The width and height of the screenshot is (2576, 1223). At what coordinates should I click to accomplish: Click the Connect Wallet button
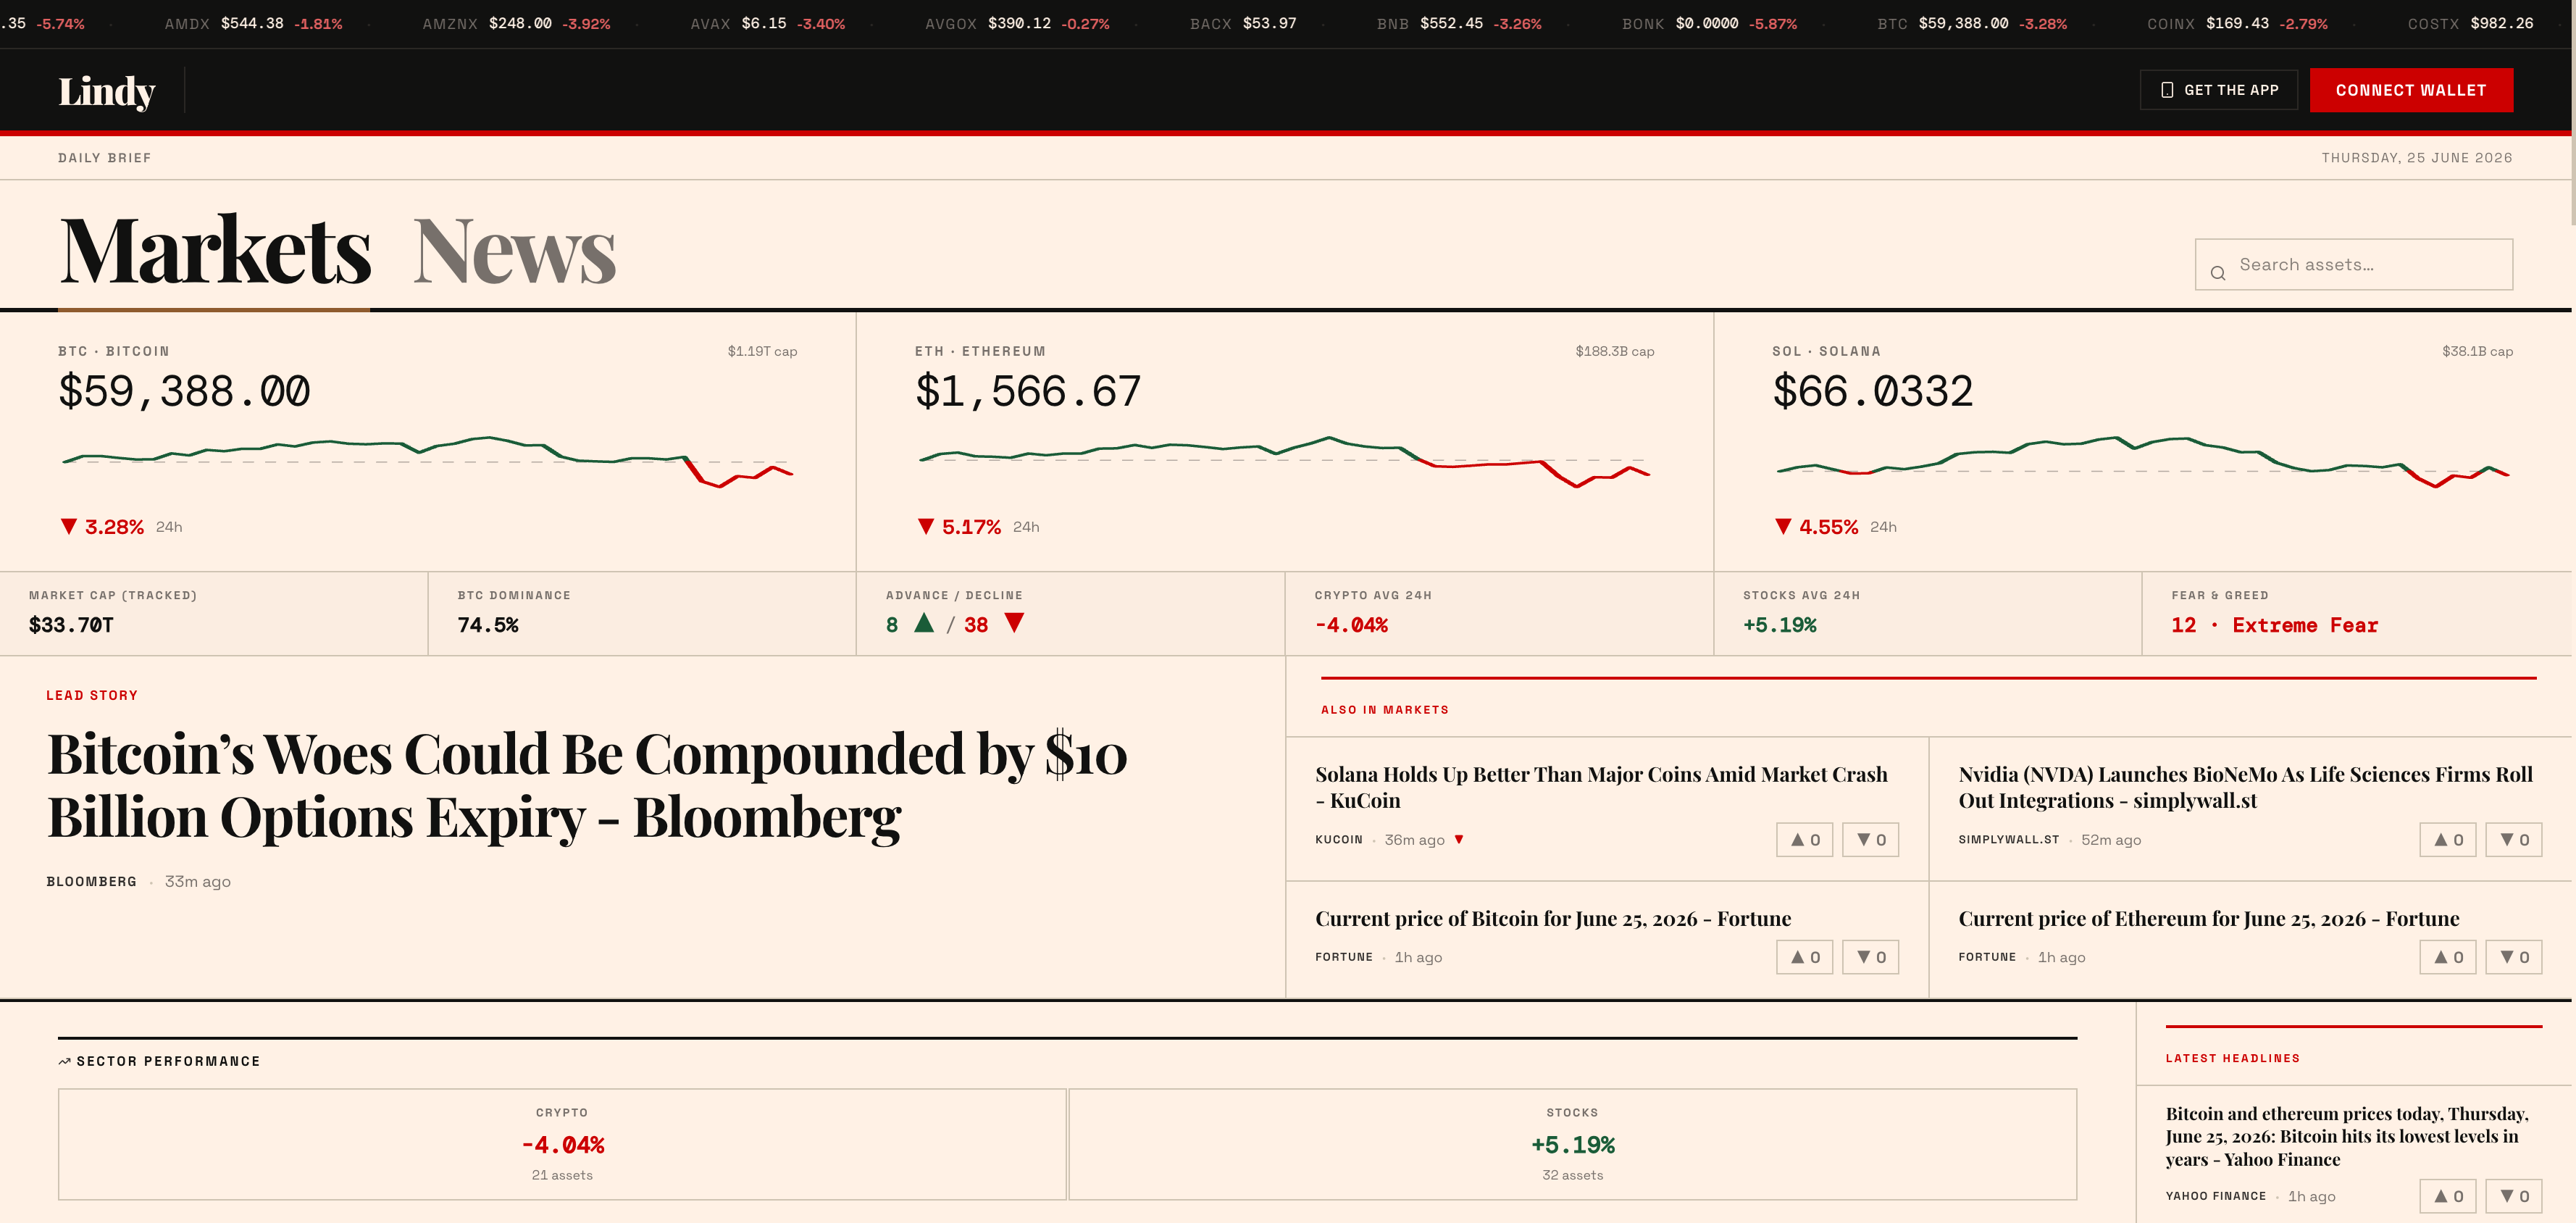pos(2410,90)
